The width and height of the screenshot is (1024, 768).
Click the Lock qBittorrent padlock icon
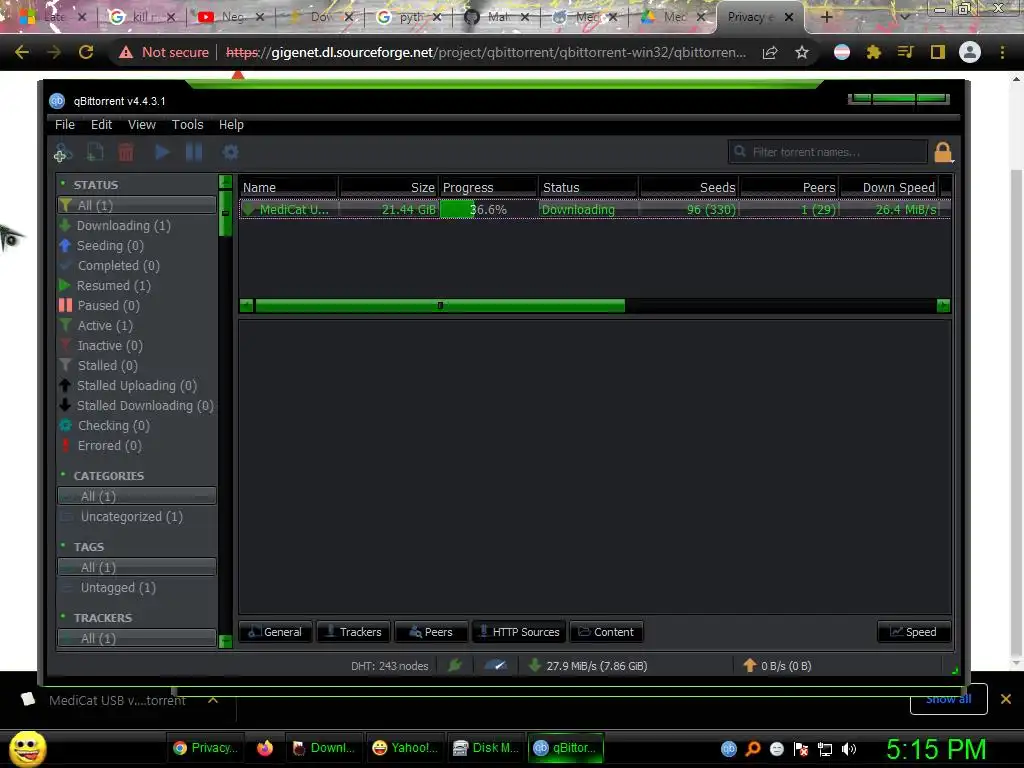tap(943, 152)
